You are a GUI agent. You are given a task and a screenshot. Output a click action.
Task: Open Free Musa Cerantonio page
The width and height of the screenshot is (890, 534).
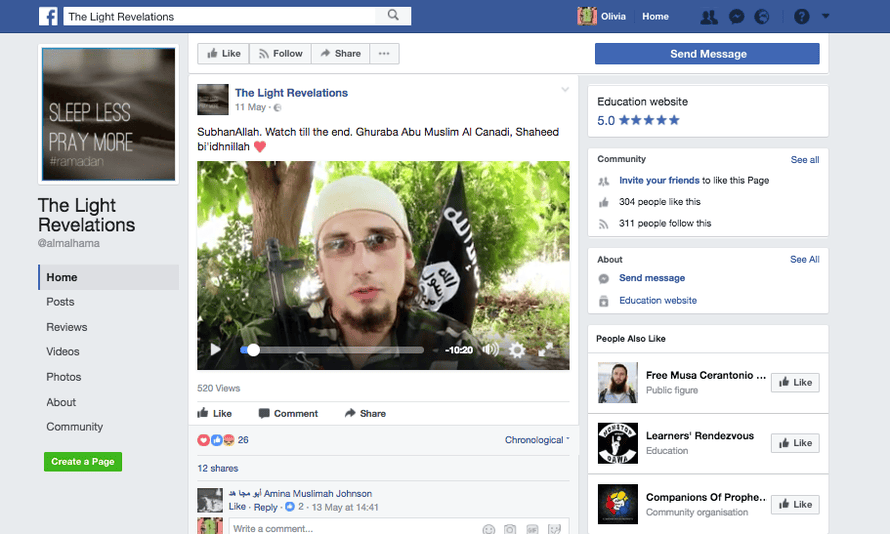point(706,375)
